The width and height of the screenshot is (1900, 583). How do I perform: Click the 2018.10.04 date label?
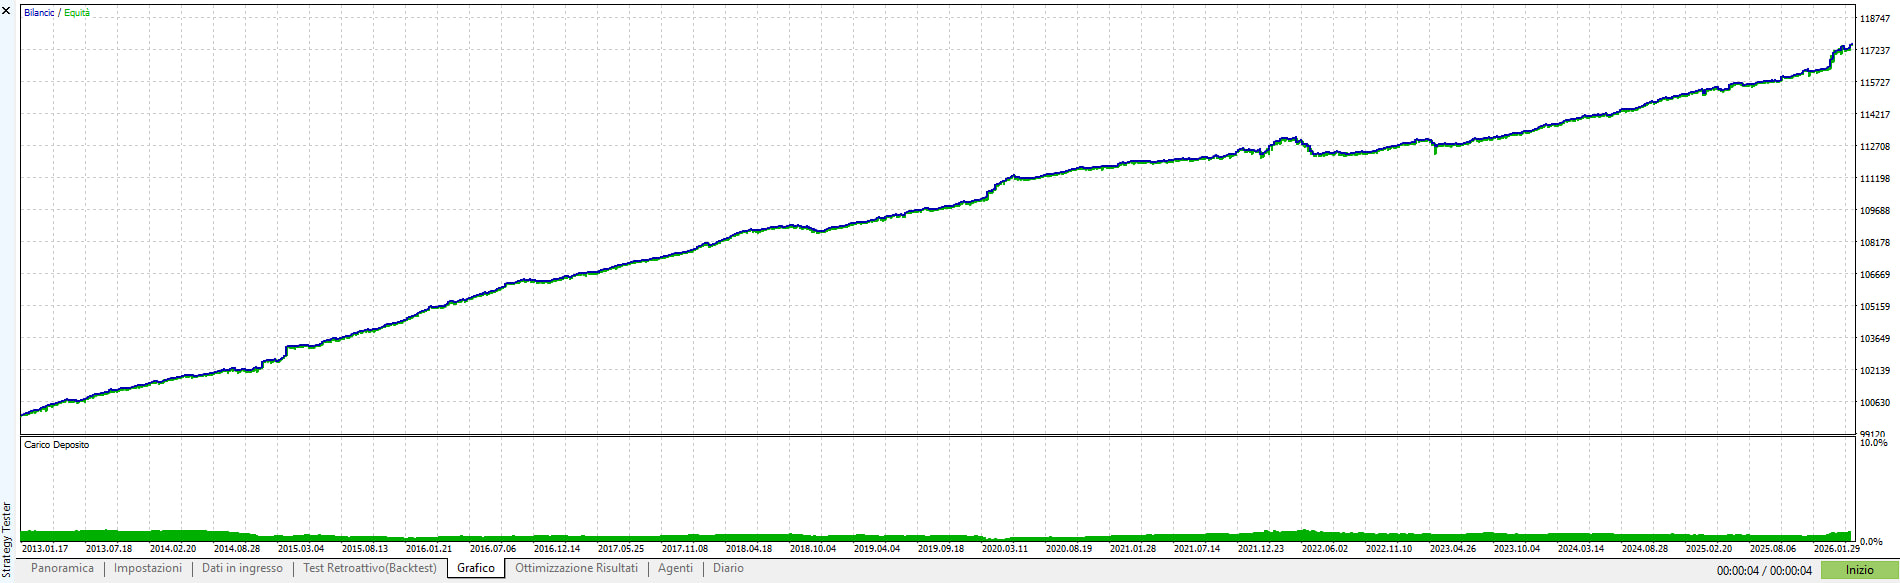point(813,548)
